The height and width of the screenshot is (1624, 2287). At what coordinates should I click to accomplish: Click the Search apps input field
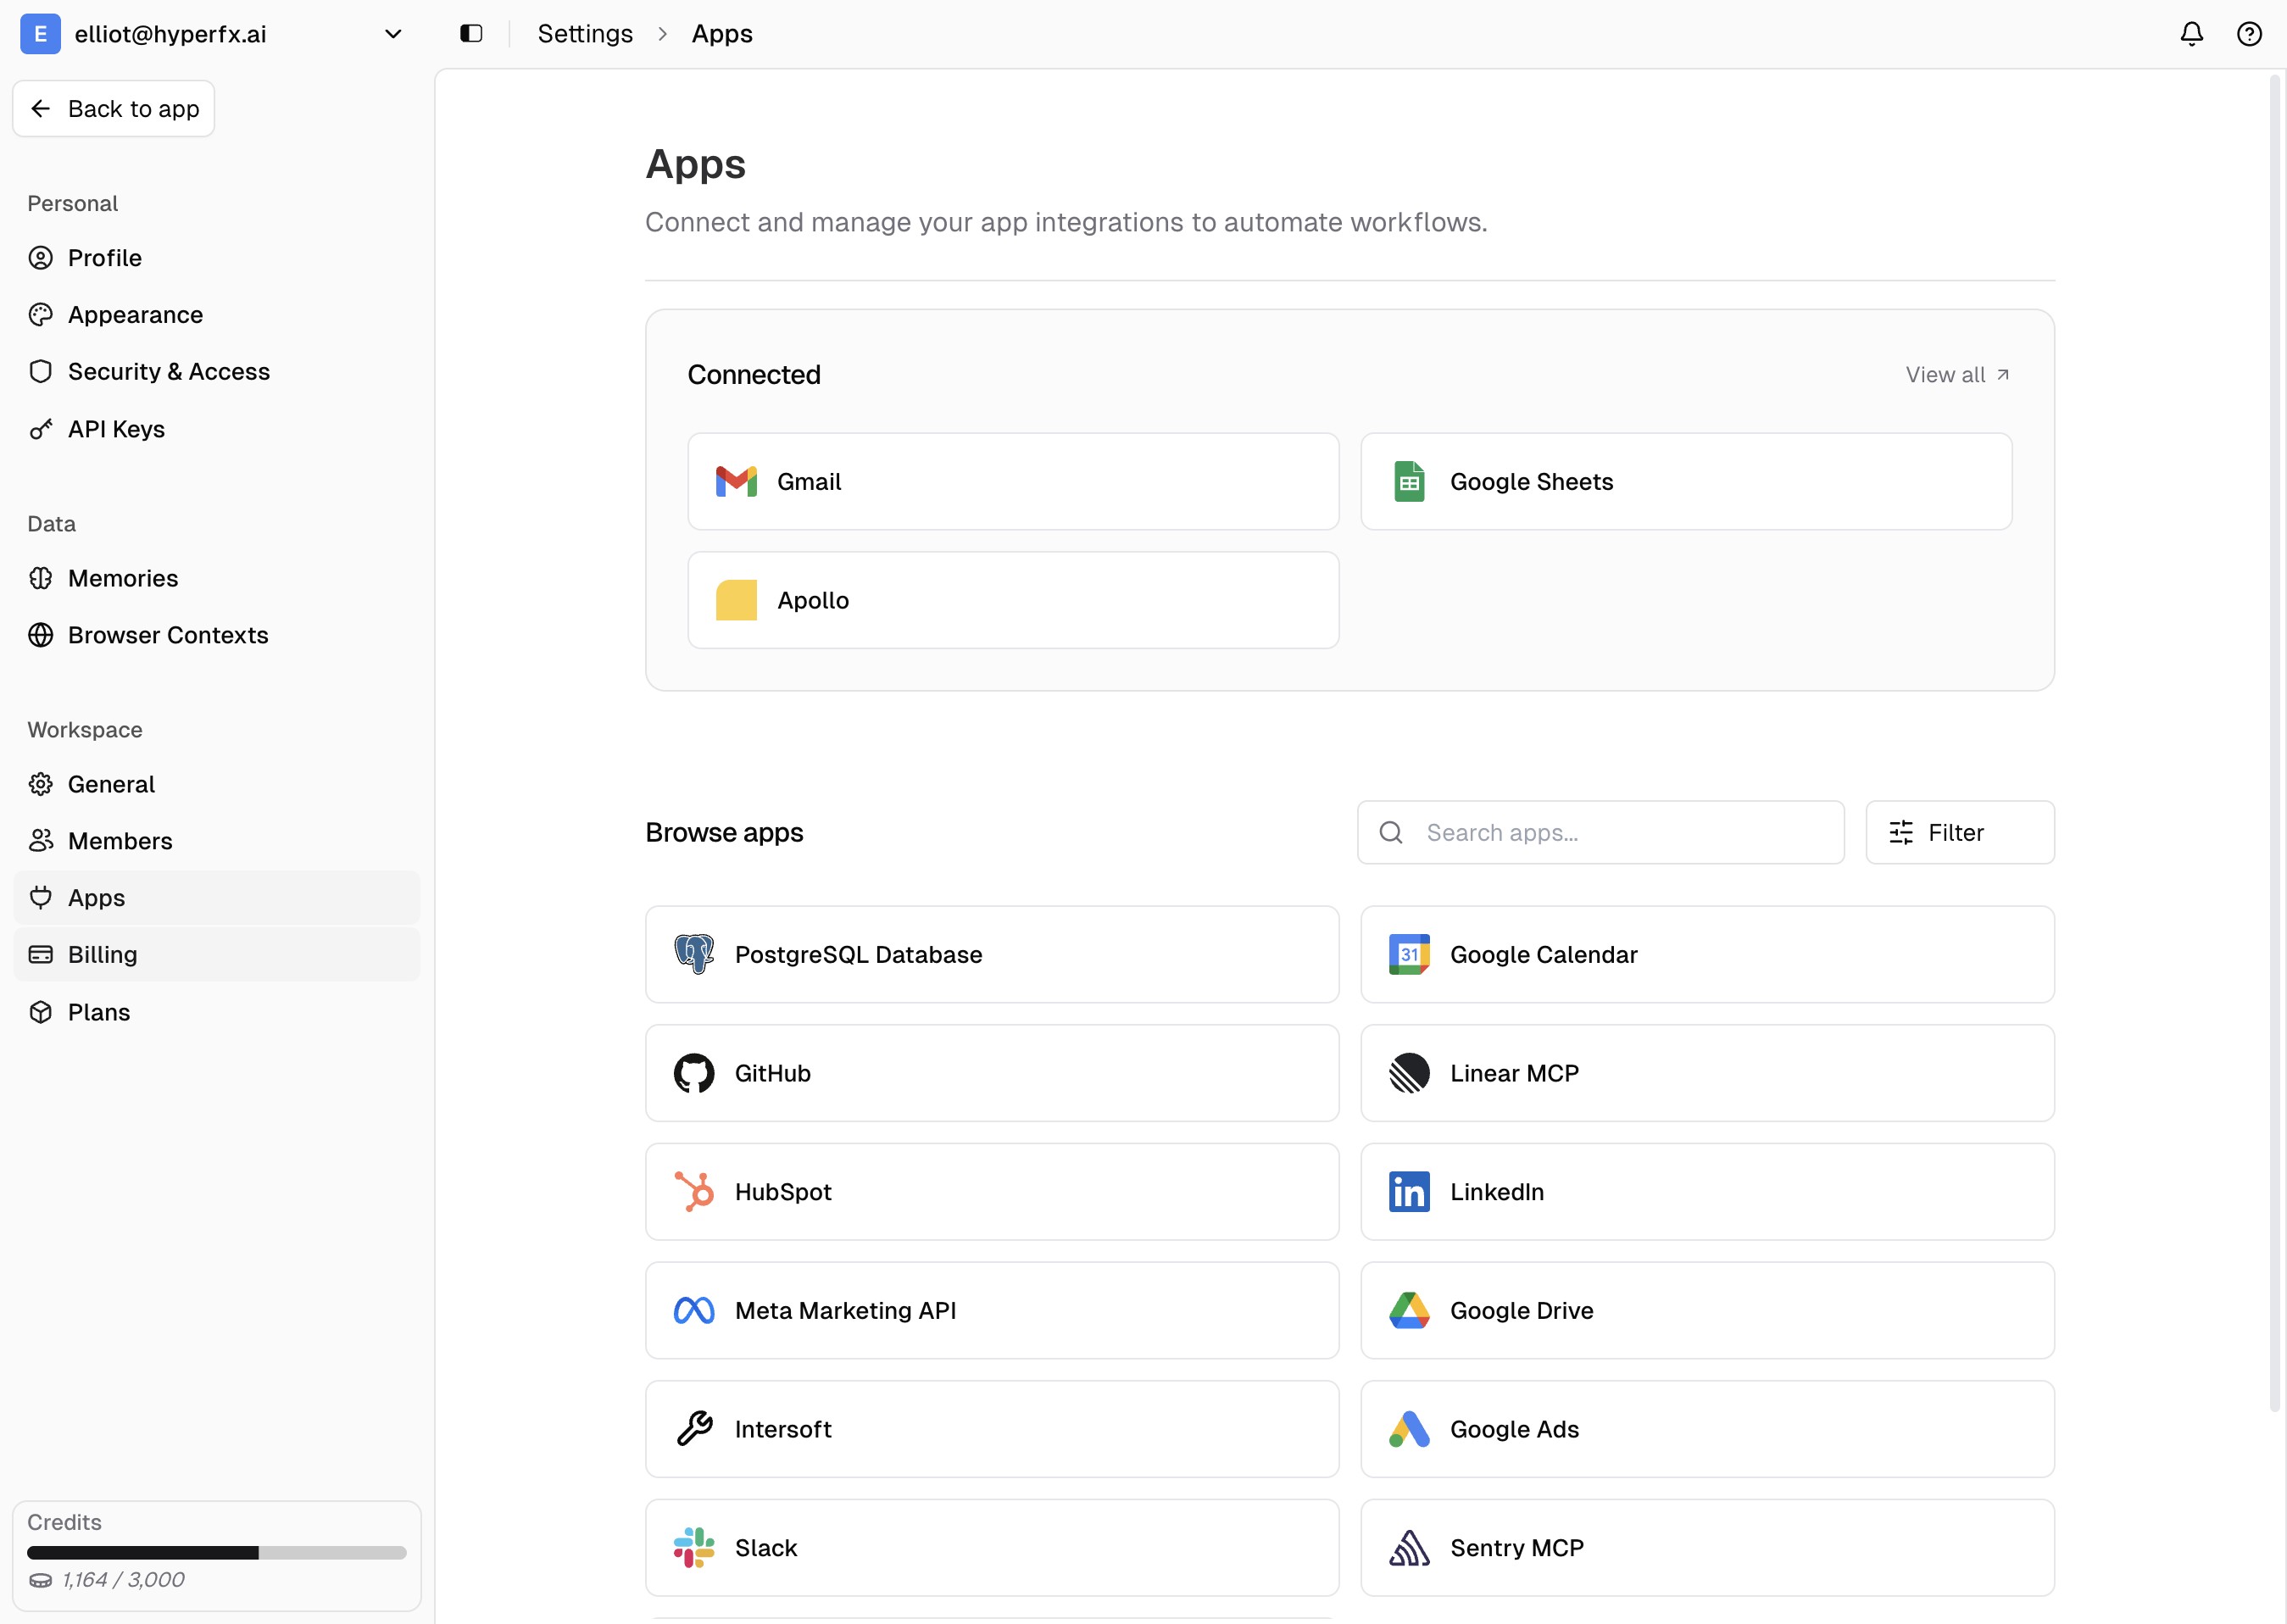click(1598, 832)
